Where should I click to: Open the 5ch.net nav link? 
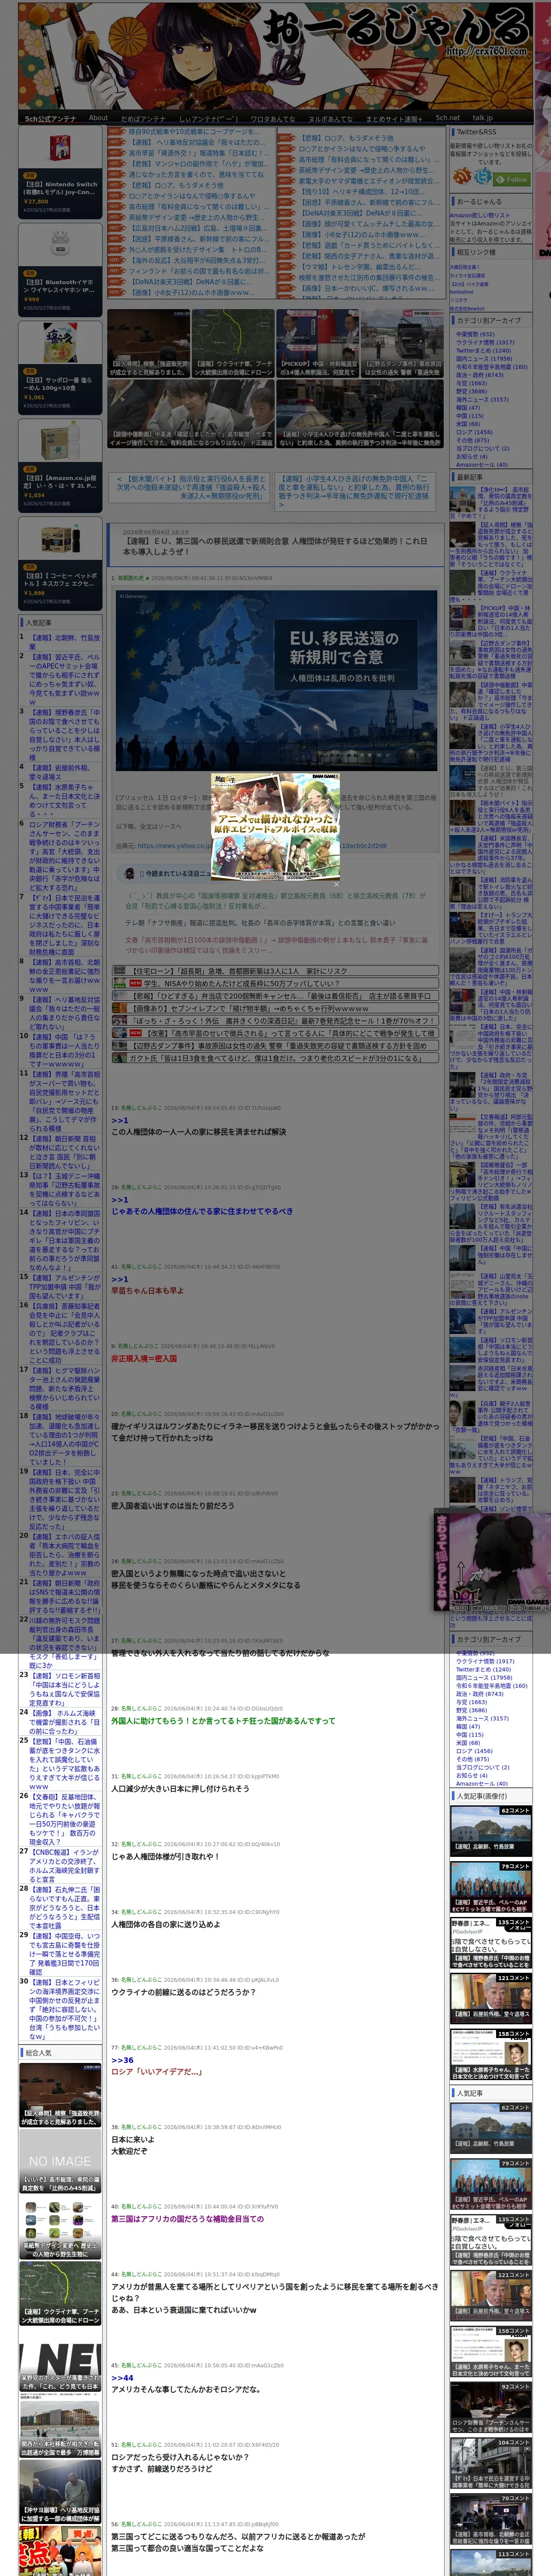(447, 118)
